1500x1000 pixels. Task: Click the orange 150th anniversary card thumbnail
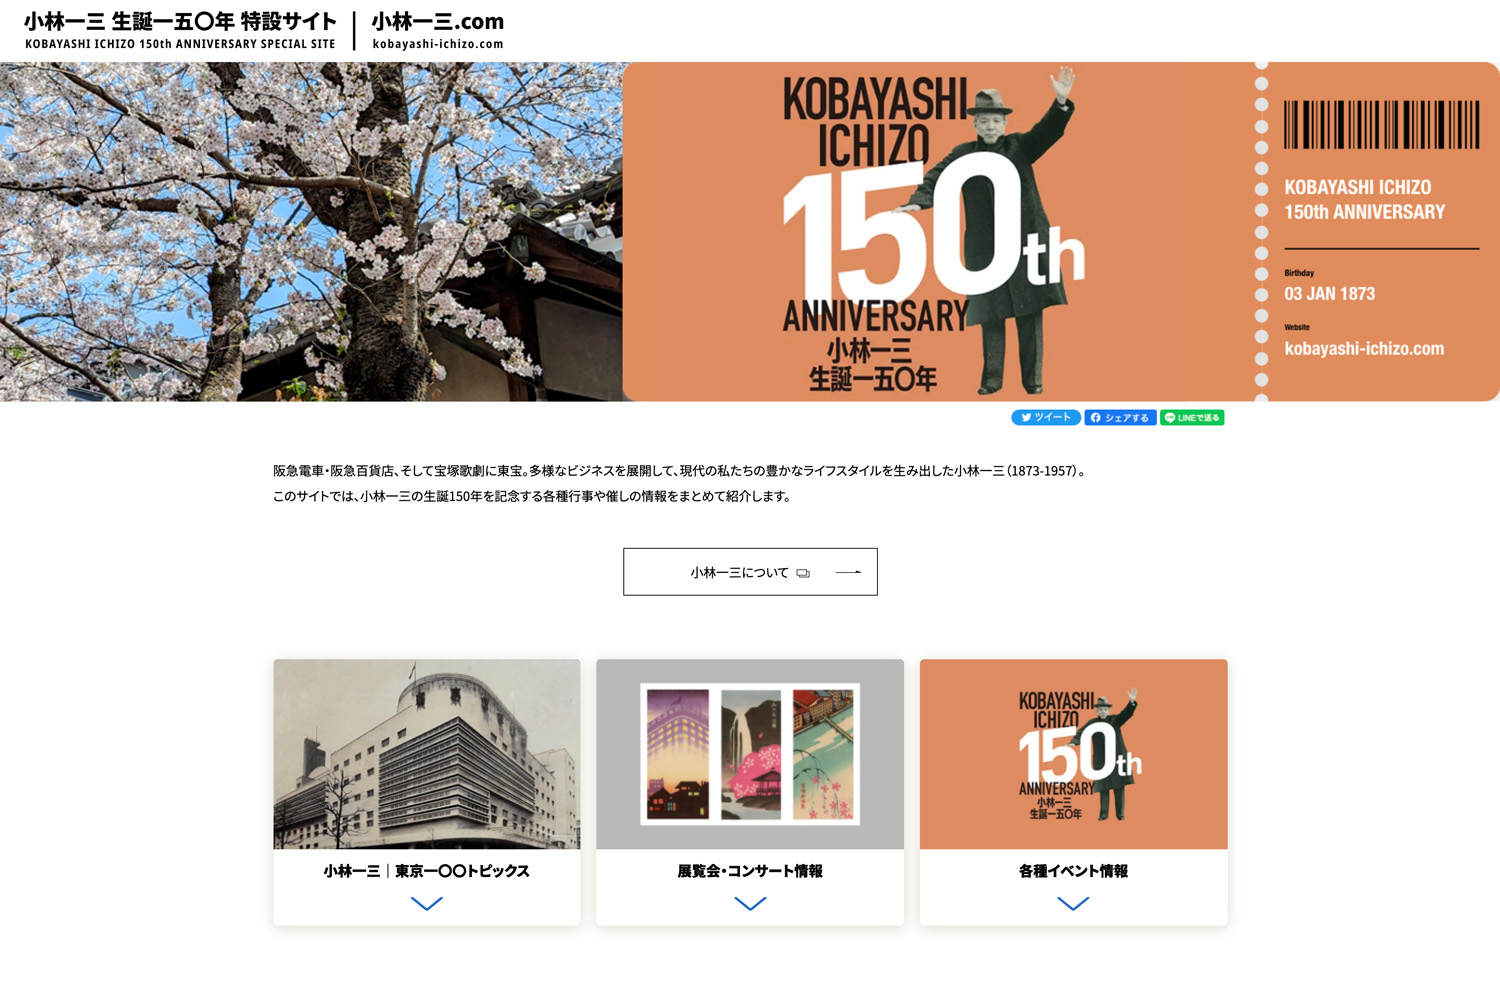click(1073, 754)
